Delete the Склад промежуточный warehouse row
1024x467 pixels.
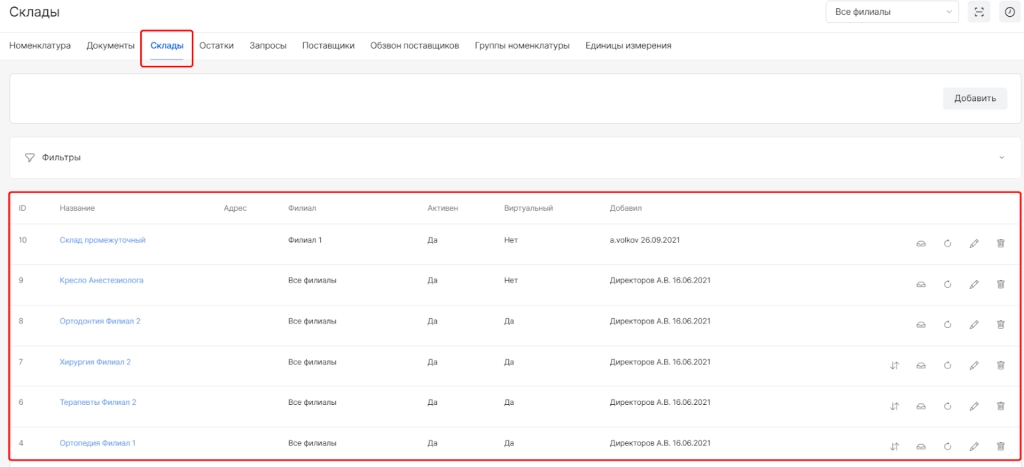tap(1000, 244)
